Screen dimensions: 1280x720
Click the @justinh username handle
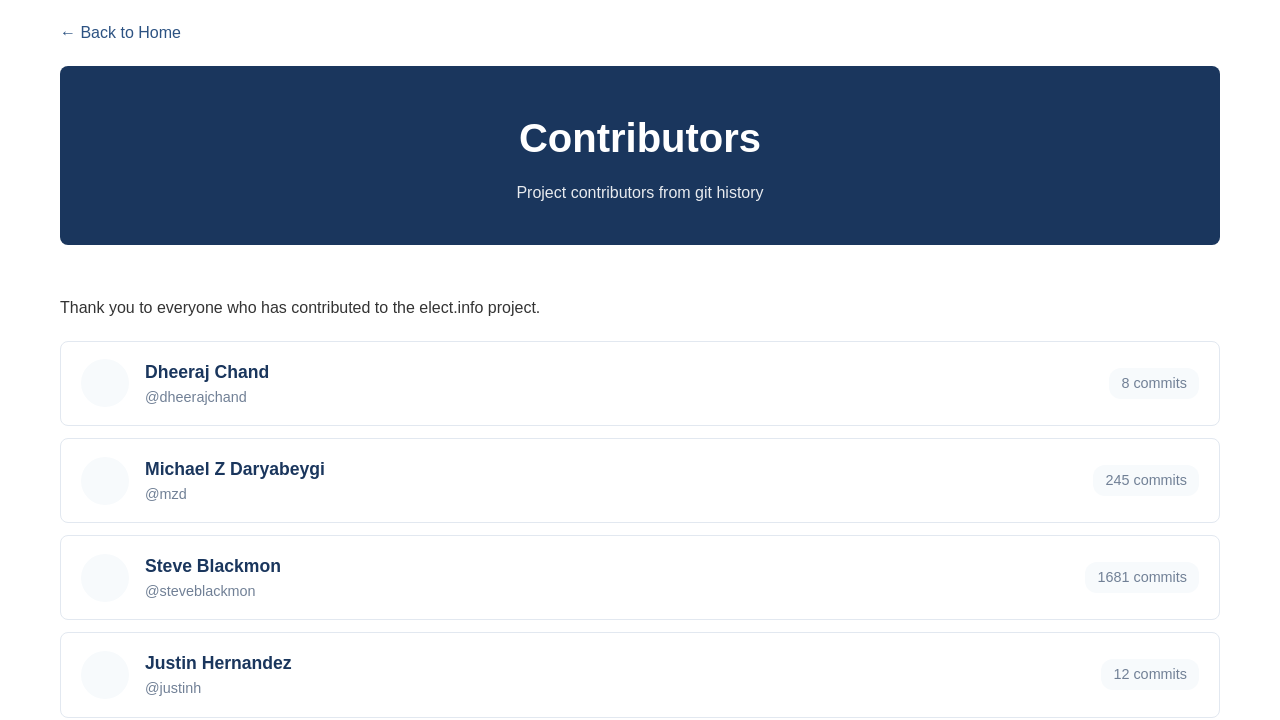173,688
